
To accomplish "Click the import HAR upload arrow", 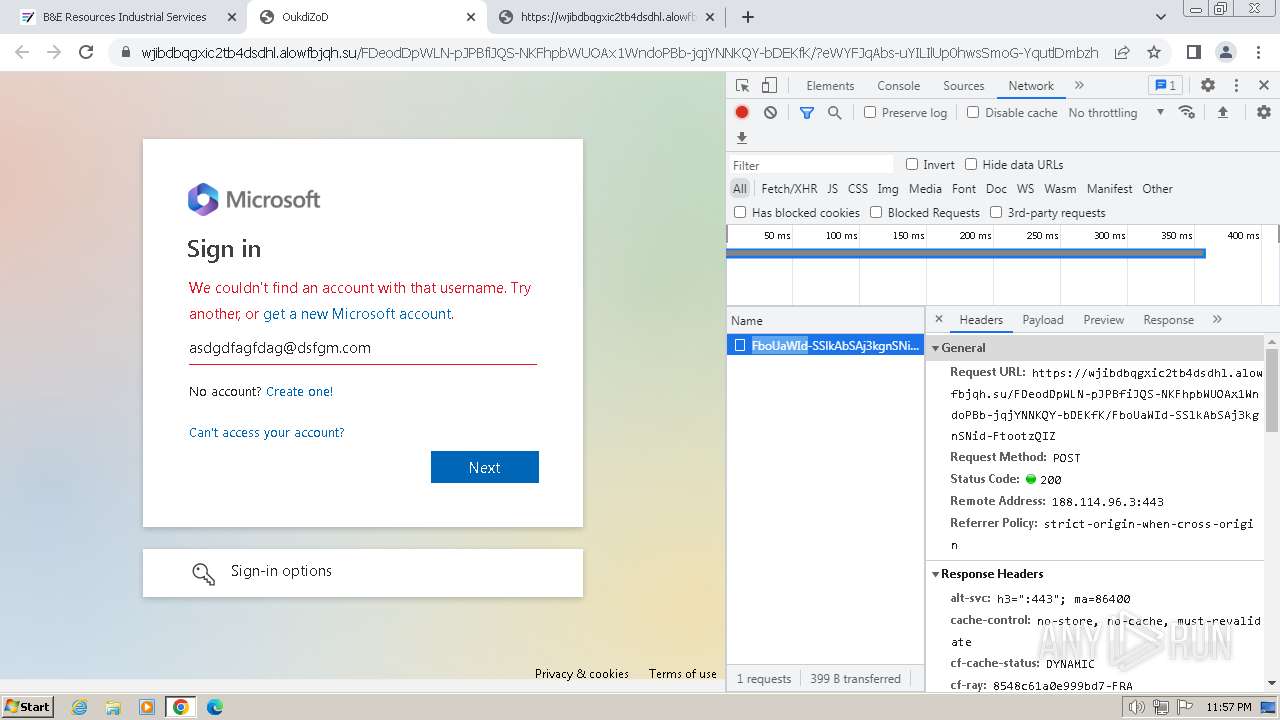I will coord(1222,112).
